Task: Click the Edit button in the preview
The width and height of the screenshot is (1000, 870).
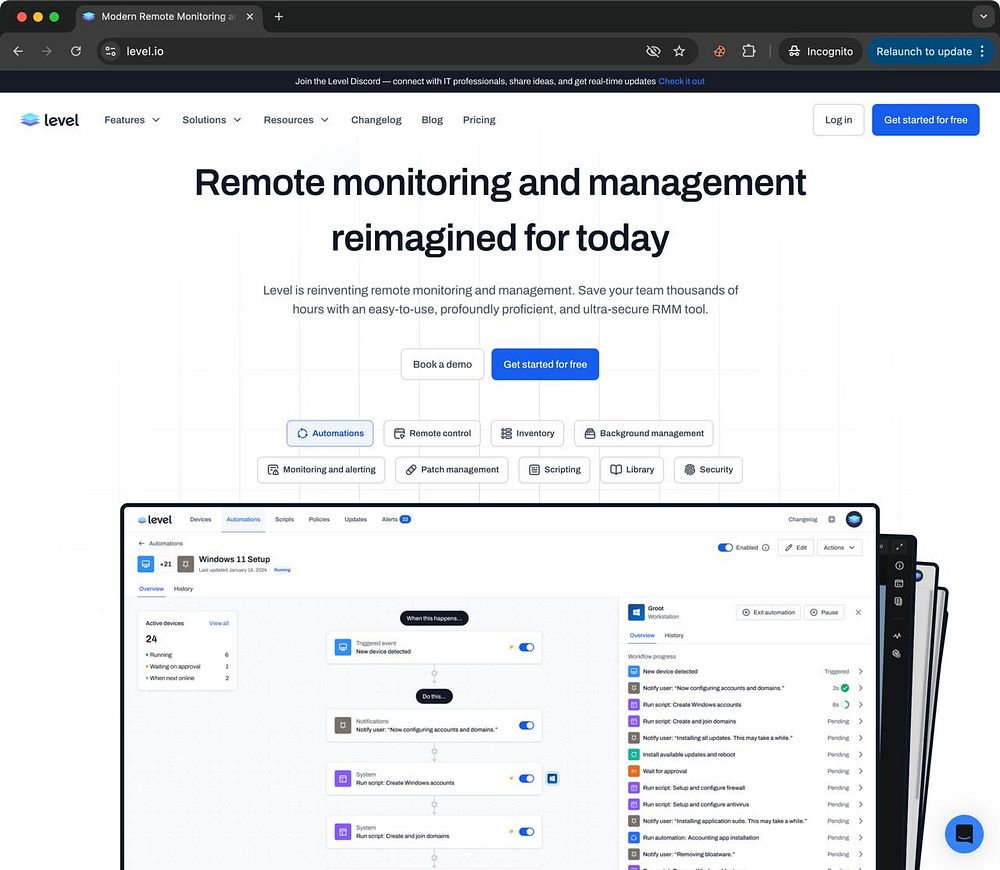Action: click(796, 547)
